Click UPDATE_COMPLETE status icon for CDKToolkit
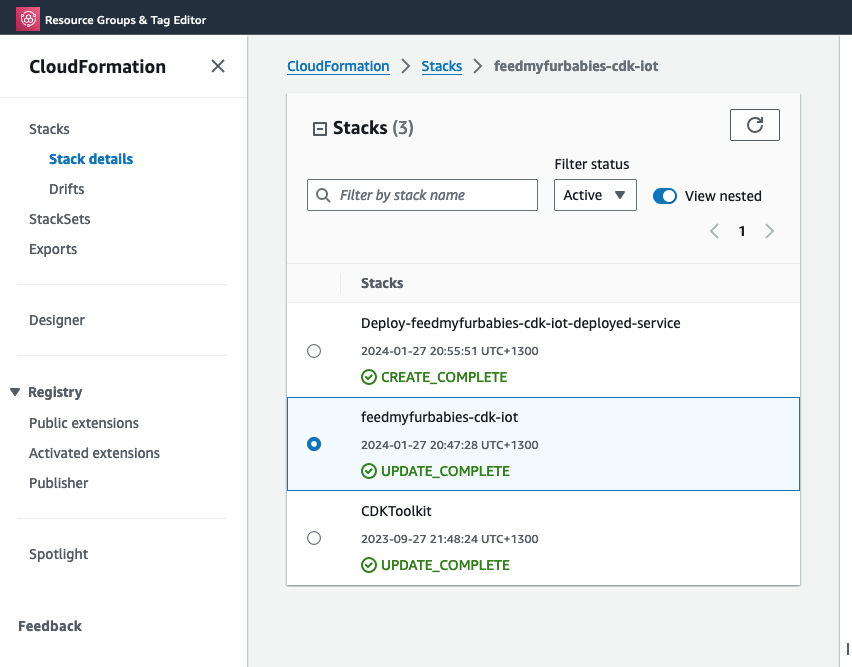This screenshot has height=667, width=852. (x=369, y=565)
